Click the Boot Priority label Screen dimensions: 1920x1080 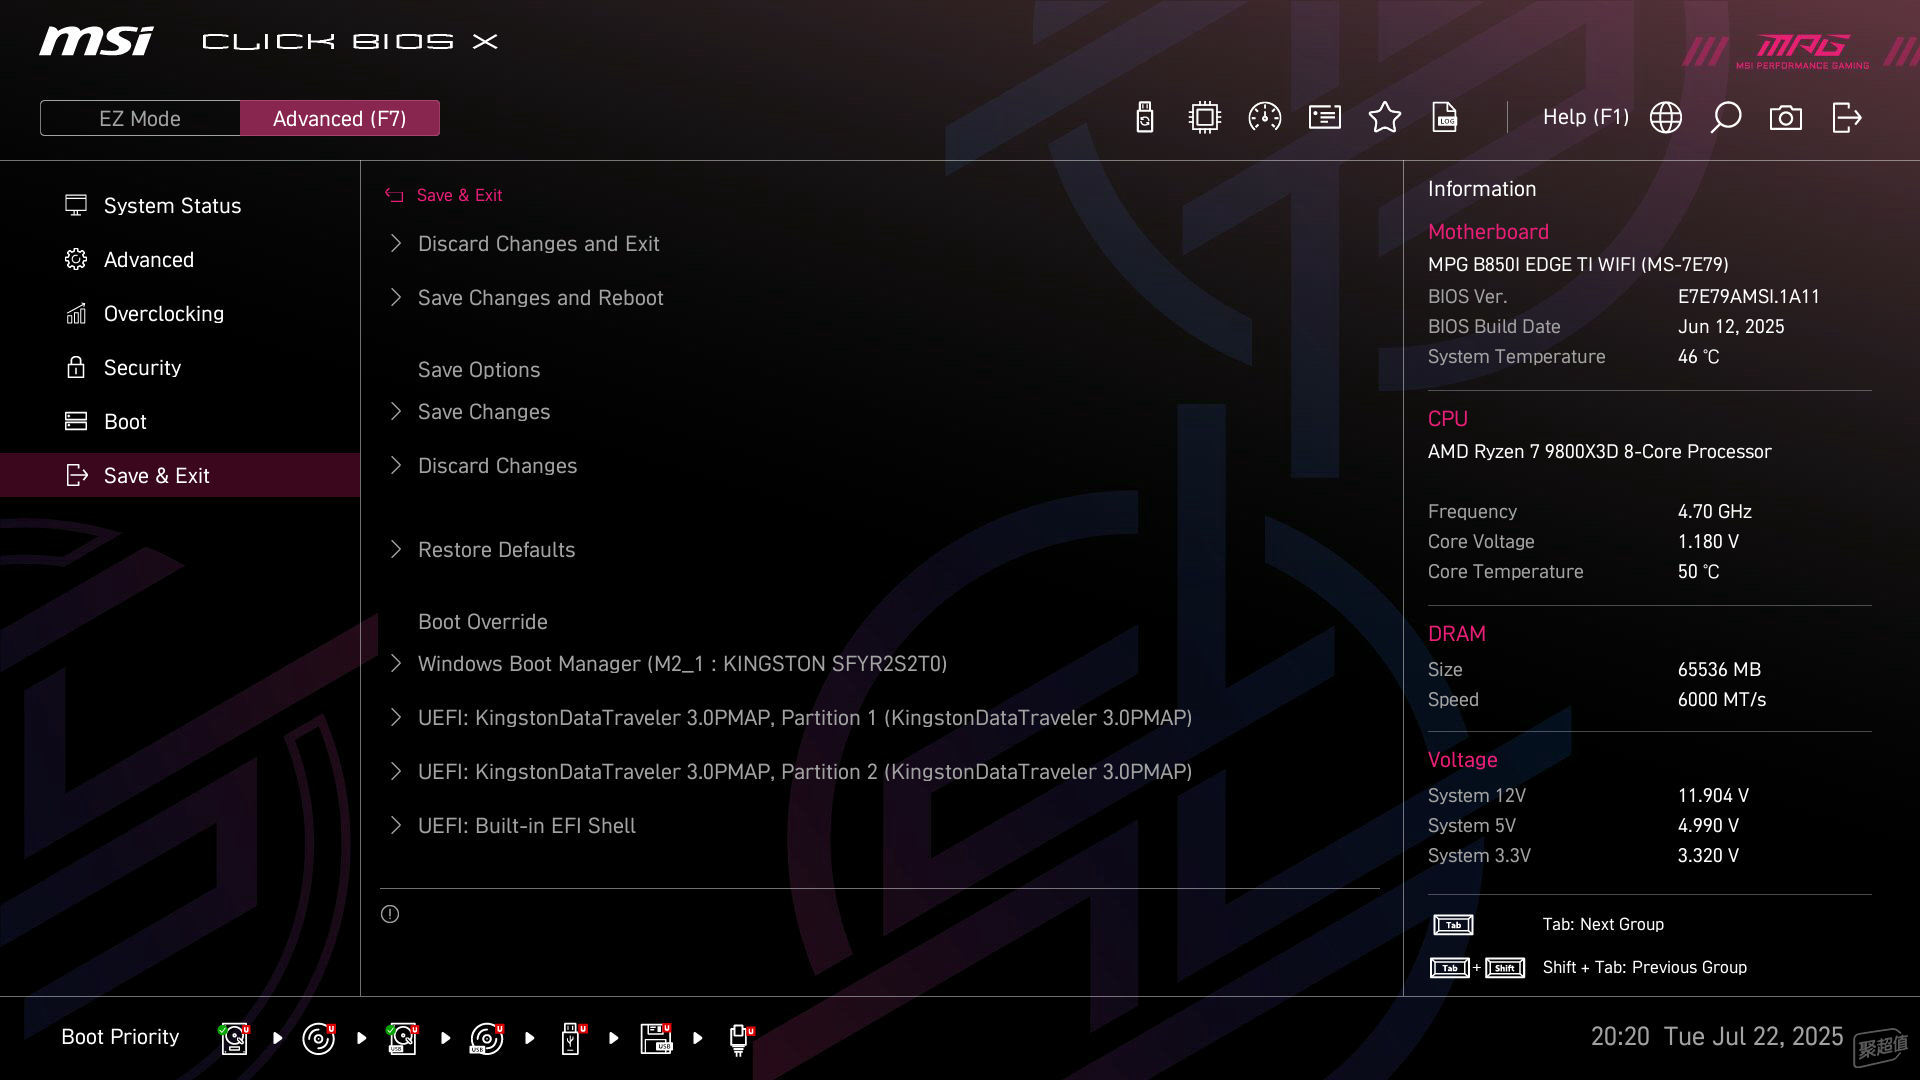(x=120, y=1037)
